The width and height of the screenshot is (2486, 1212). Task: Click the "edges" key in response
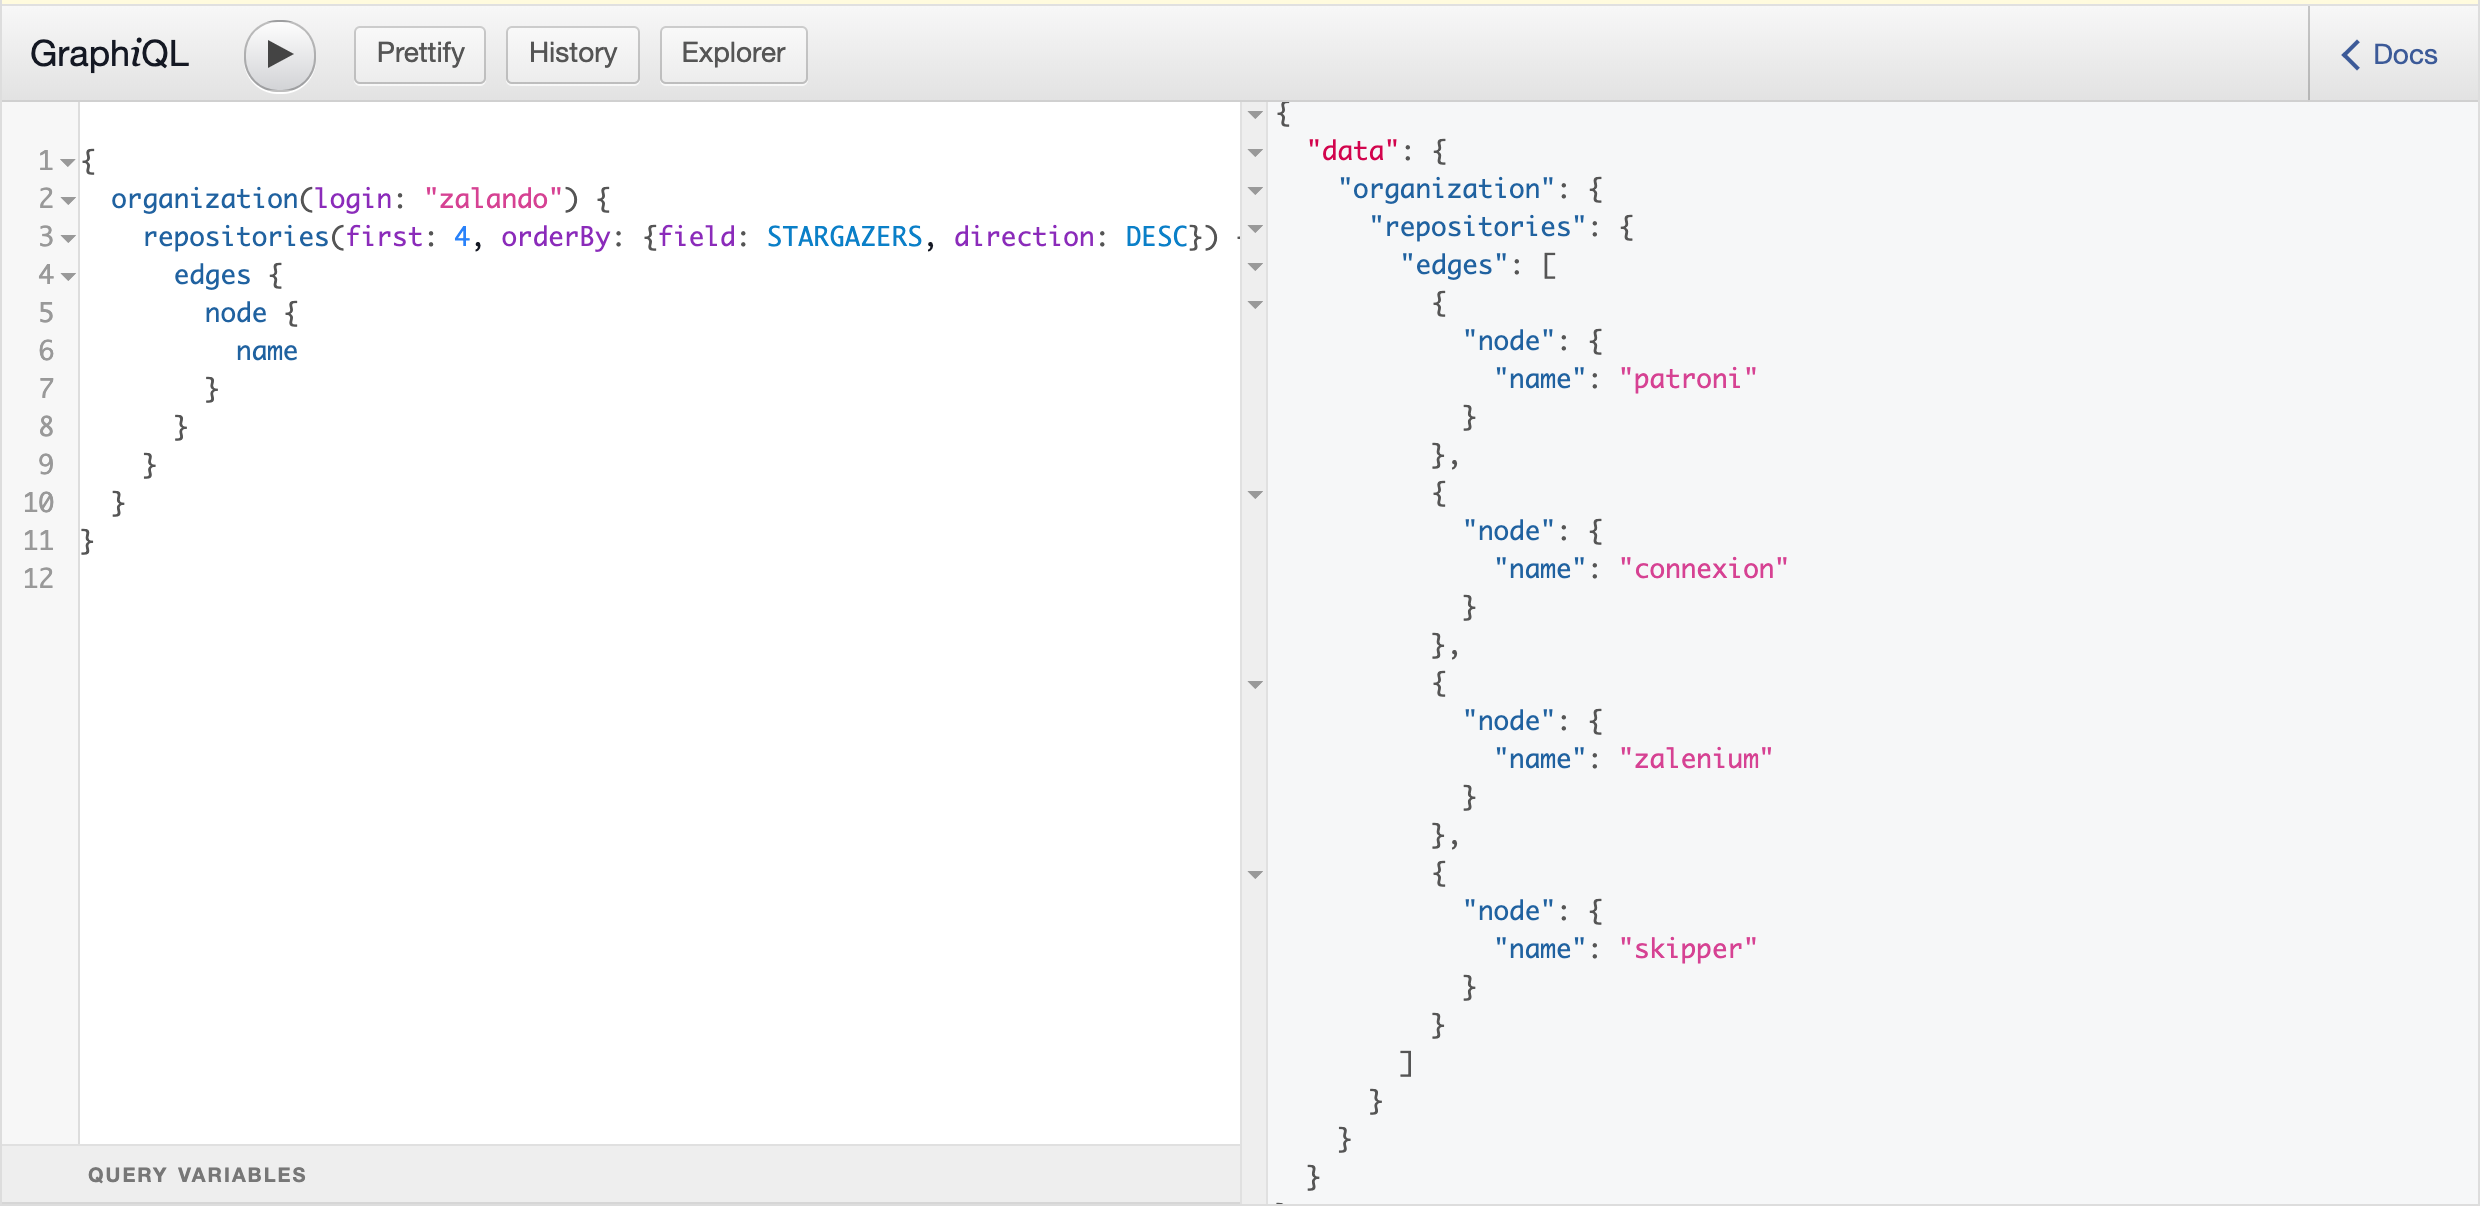(1455, 265)
